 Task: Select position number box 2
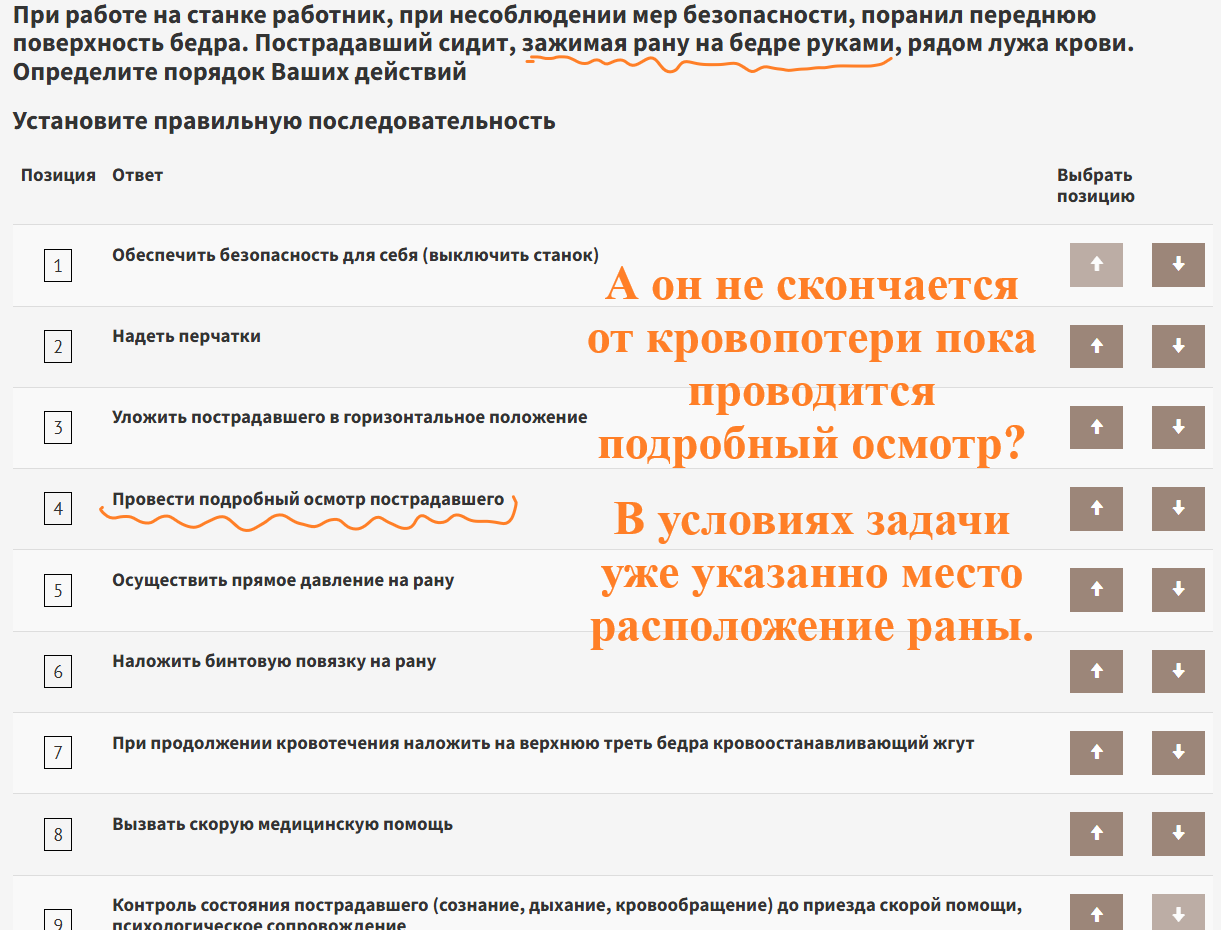click(58, 347)
